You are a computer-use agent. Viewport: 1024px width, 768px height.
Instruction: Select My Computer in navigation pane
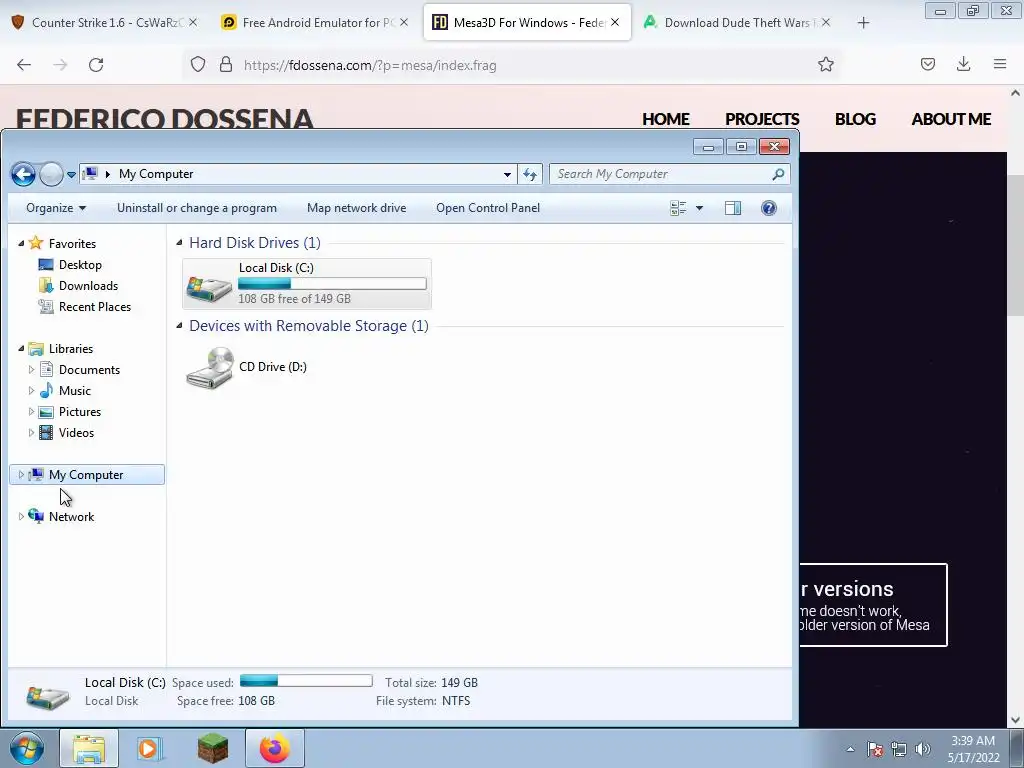tap(86, 475)
